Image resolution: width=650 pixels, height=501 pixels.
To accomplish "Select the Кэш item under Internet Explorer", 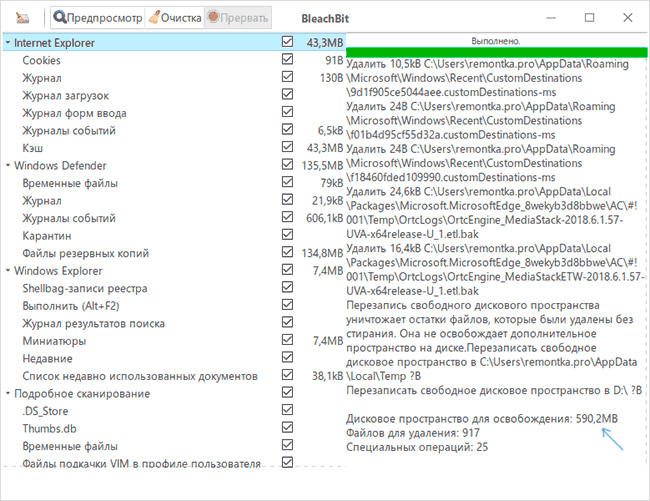I will [x=32, y=148].
